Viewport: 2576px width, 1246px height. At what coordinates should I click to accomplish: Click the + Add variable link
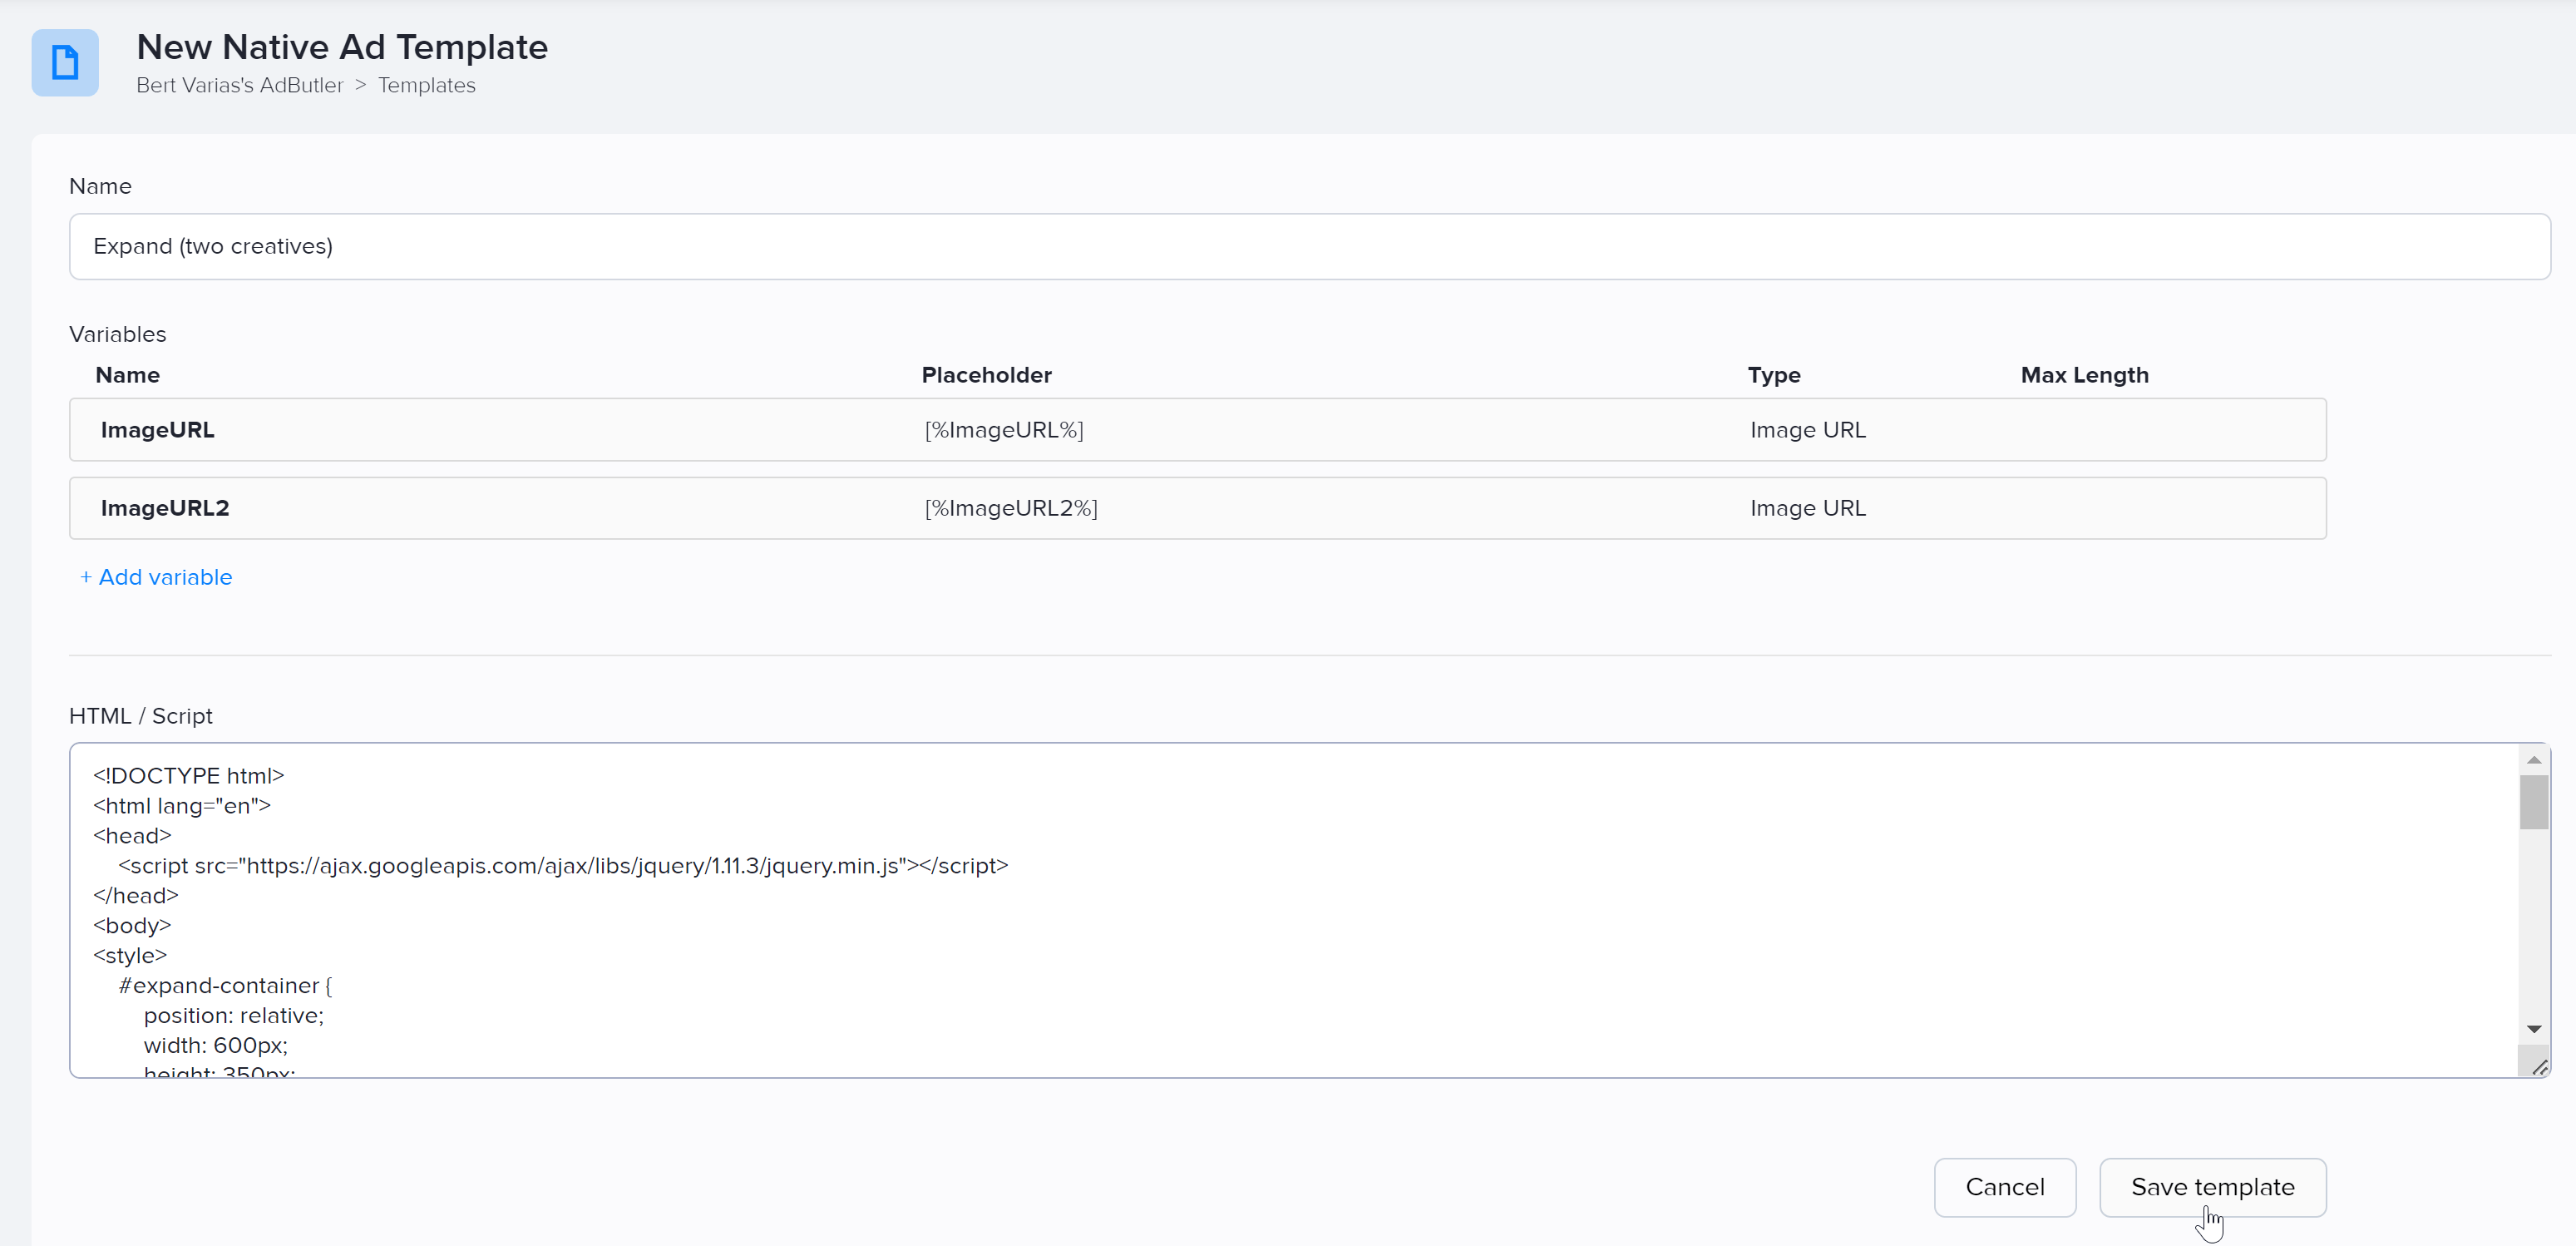click(x=156, y=577)
